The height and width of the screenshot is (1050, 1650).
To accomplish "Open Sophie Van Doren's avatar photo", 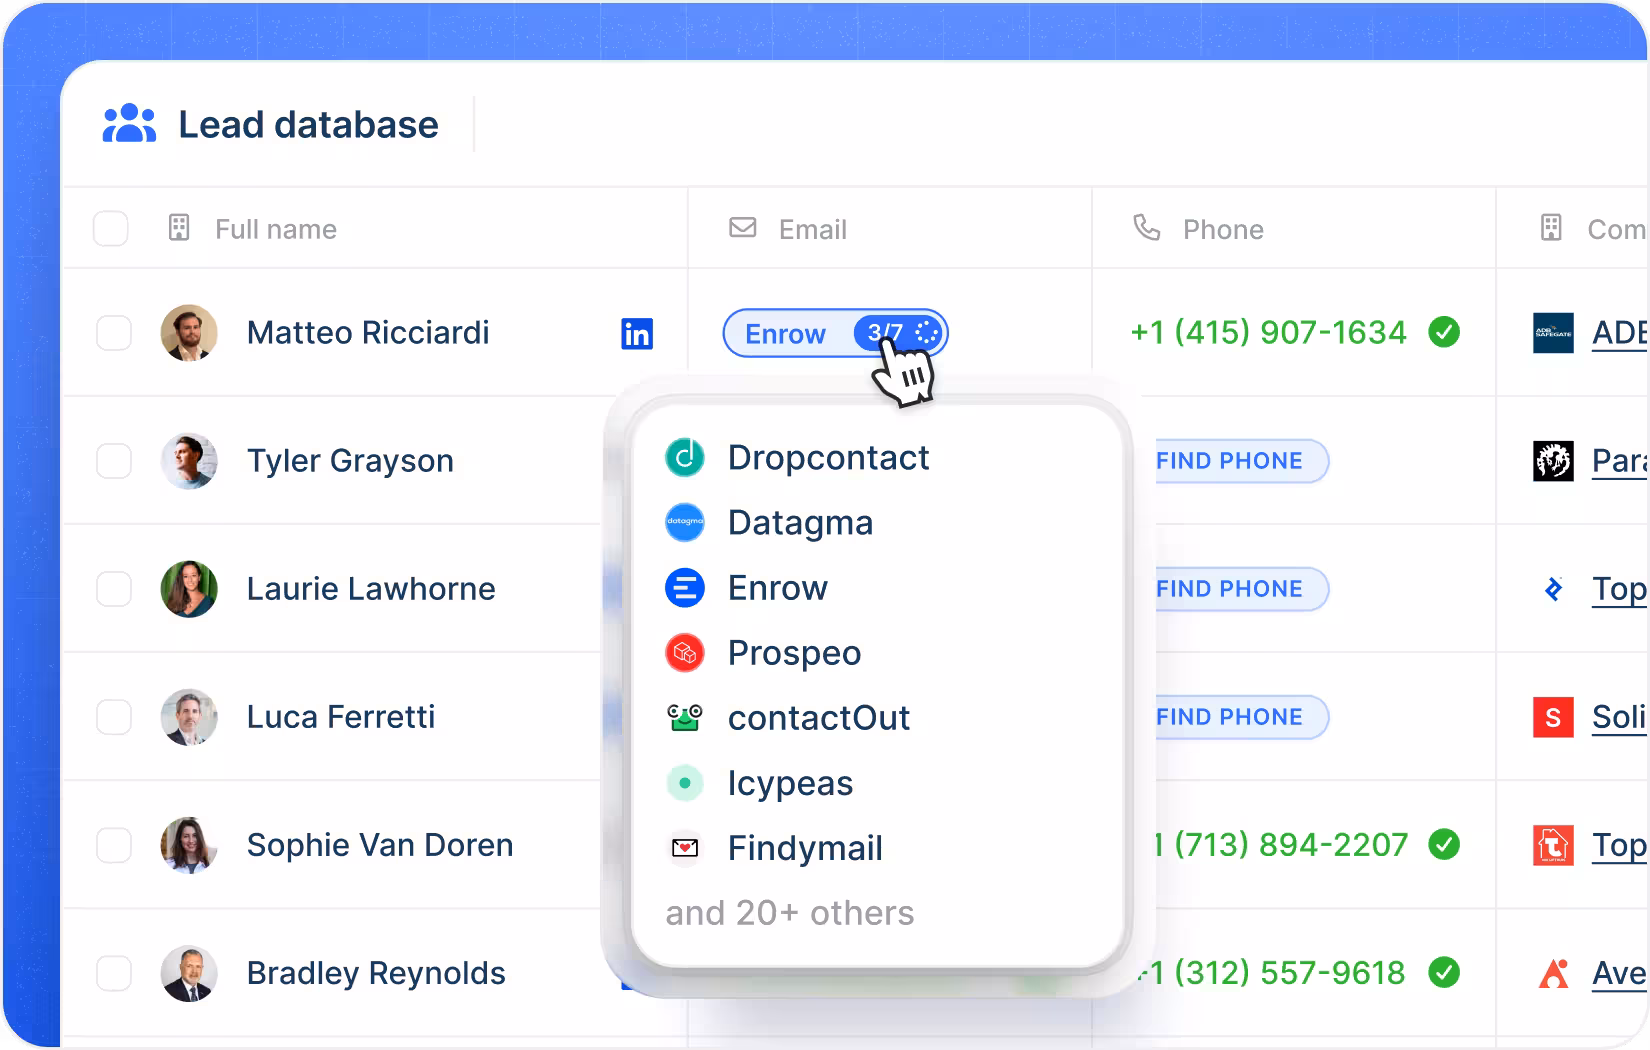I will pyautogui.click(x=189, y=845).
